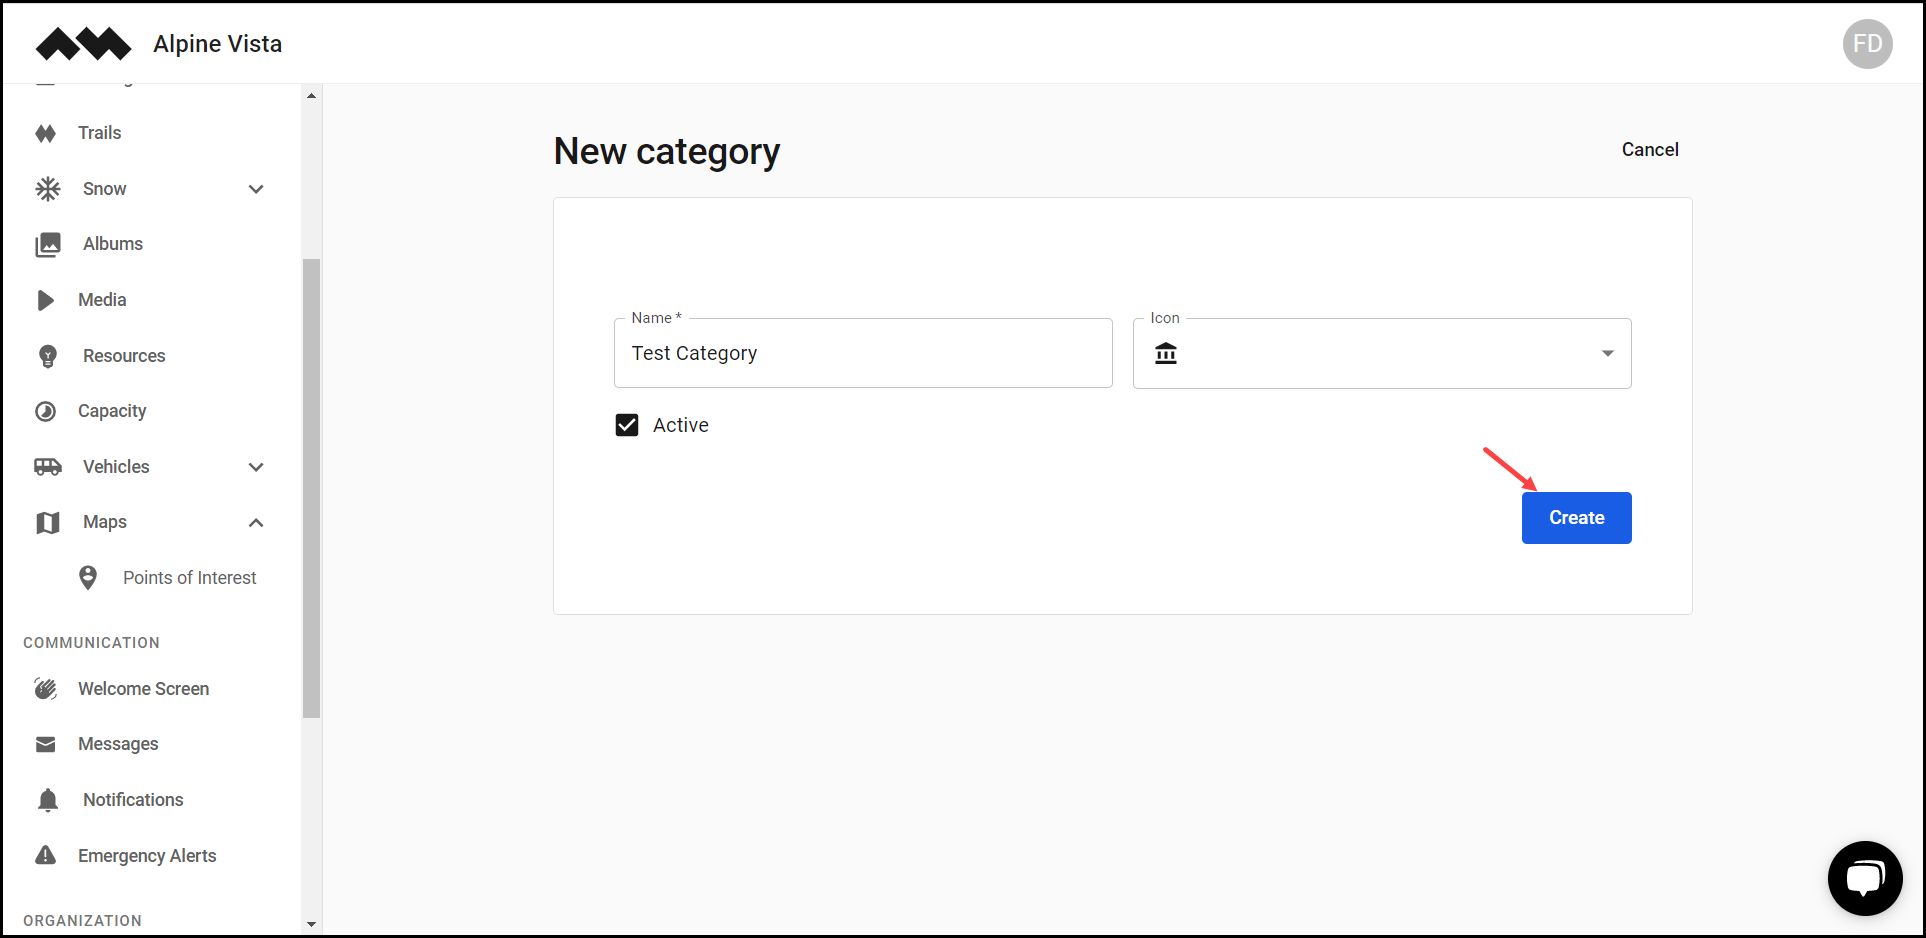Click the Media play icon
This screenshot has width=1926, height=938.
coord(47,299)
